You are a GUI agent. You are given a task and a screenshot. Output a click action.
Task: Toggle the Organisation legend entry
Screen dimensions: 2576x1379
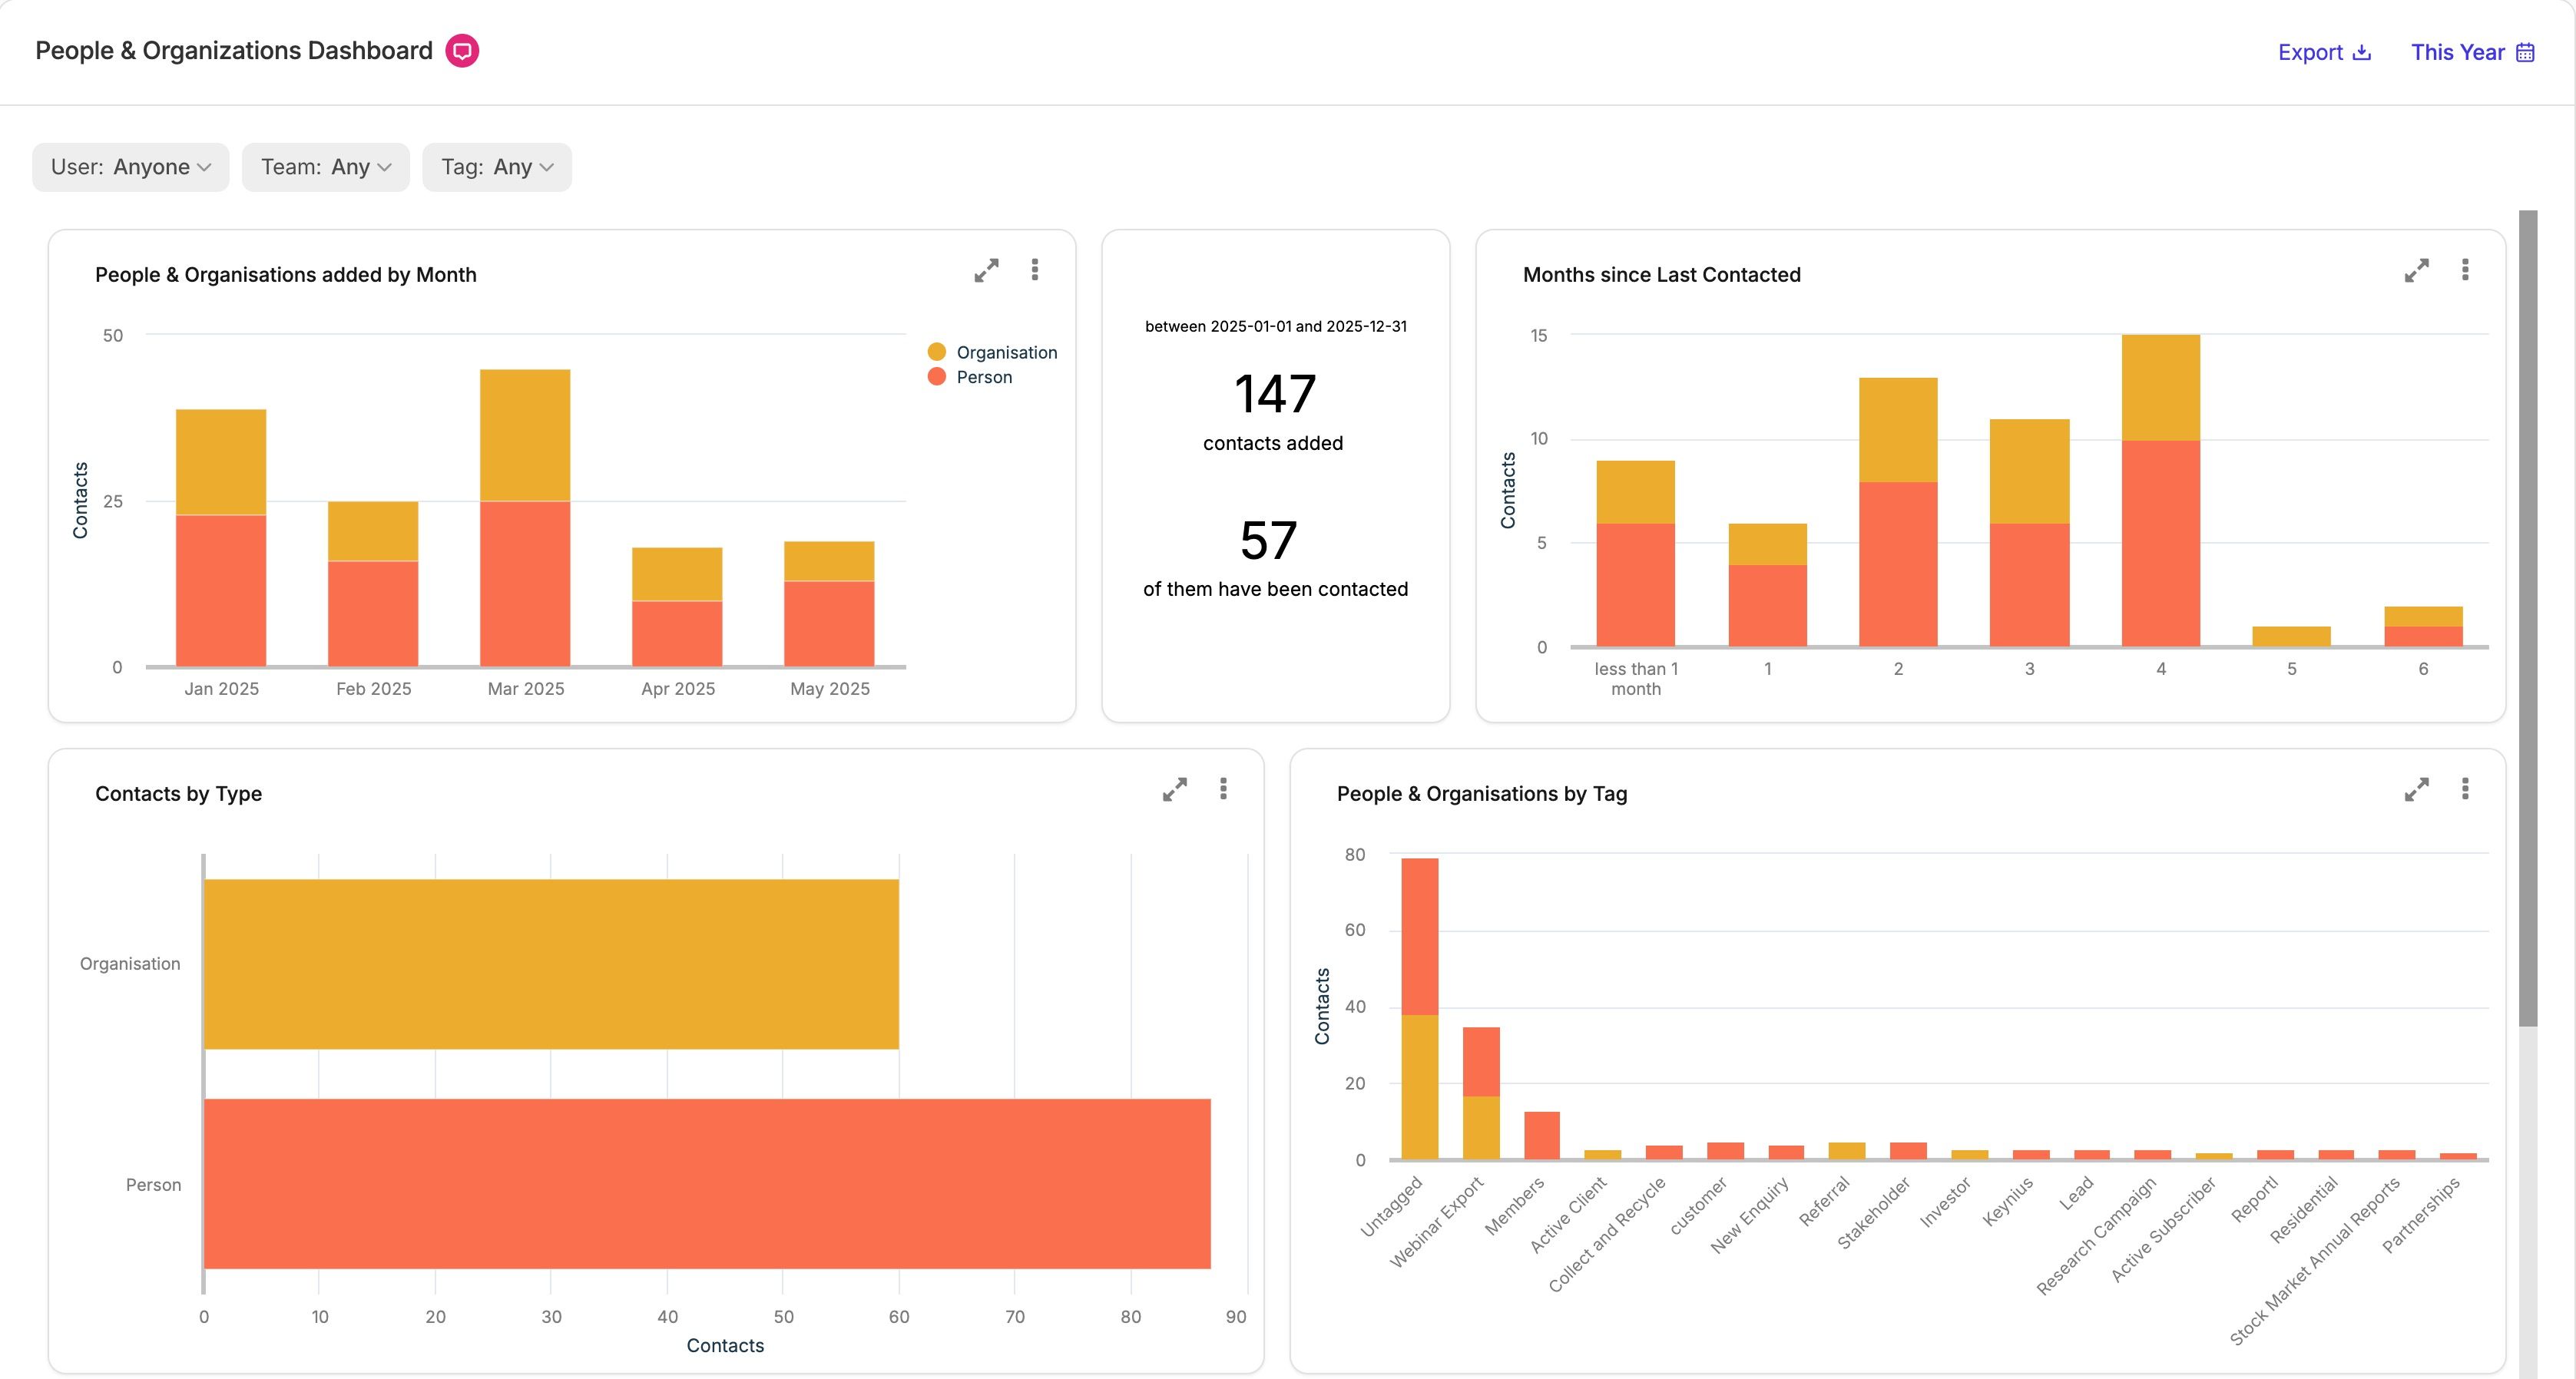point(992,352)
